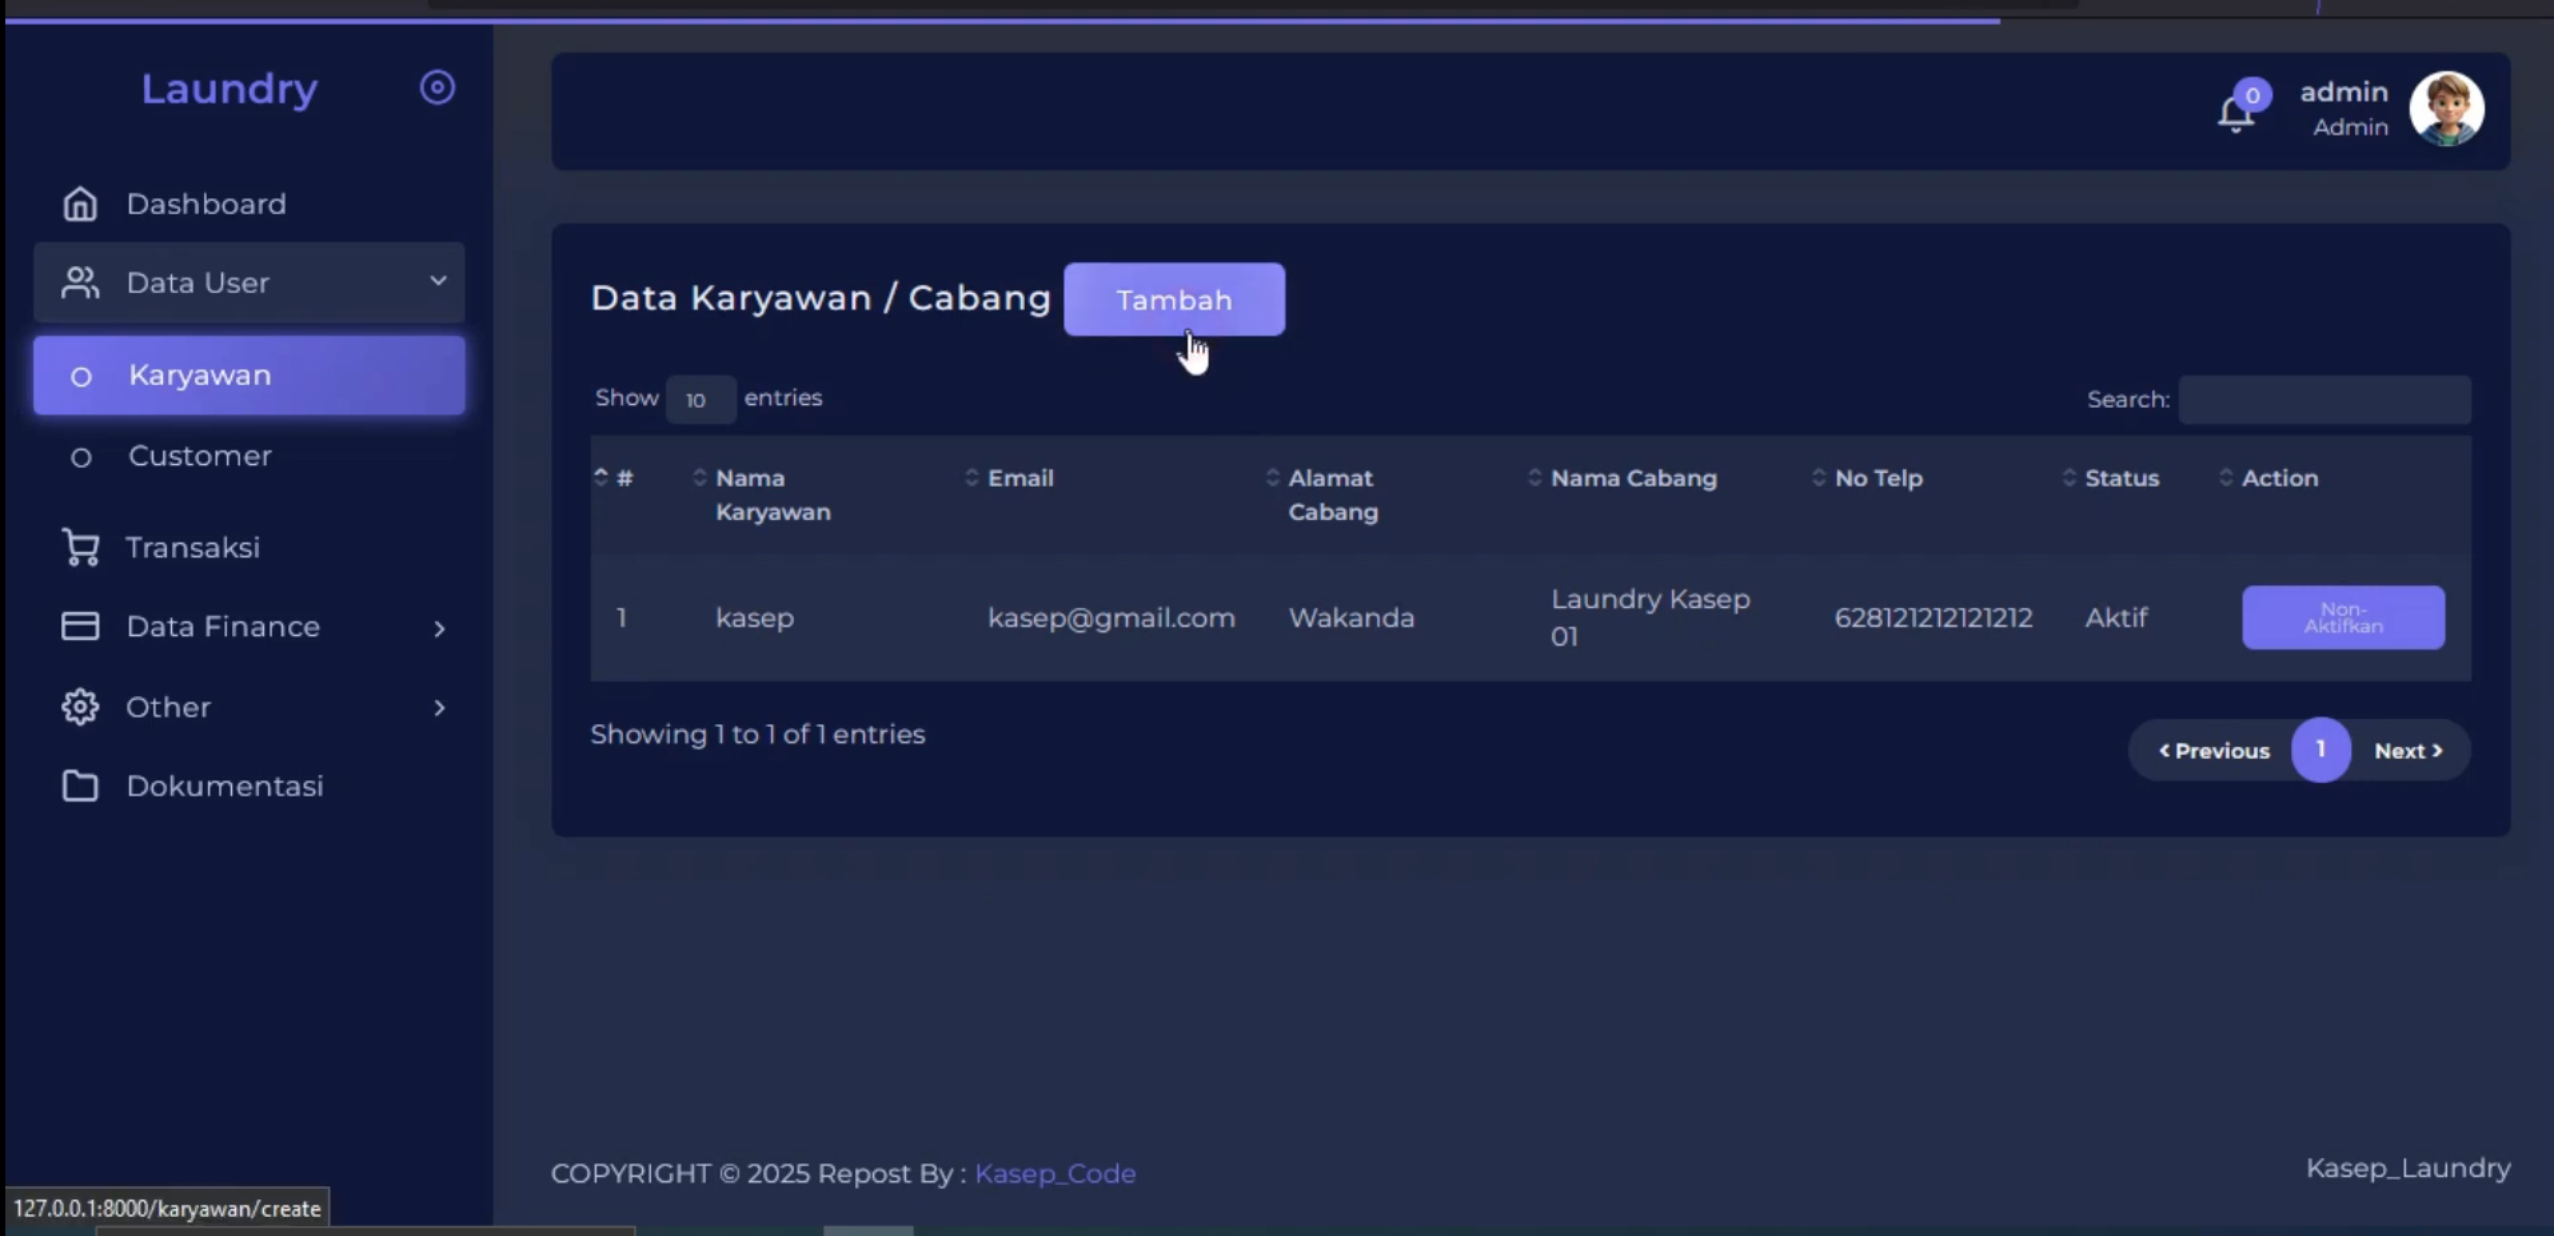2554x1236 pixels.
Task: Sort by Action column
Action: pos(2279,478)
